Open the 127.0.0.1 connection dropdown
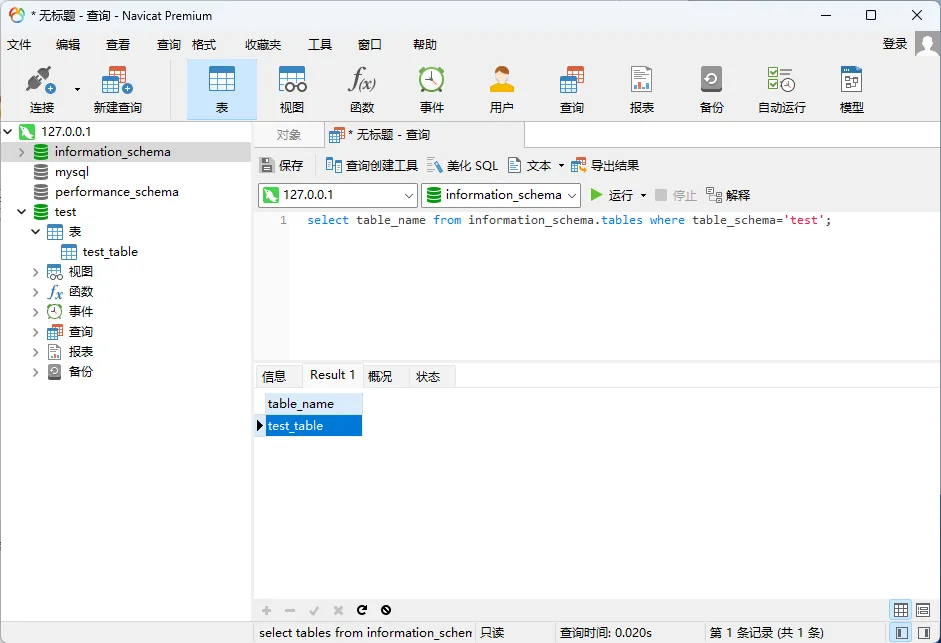941x643 pixels. point(338,195)
